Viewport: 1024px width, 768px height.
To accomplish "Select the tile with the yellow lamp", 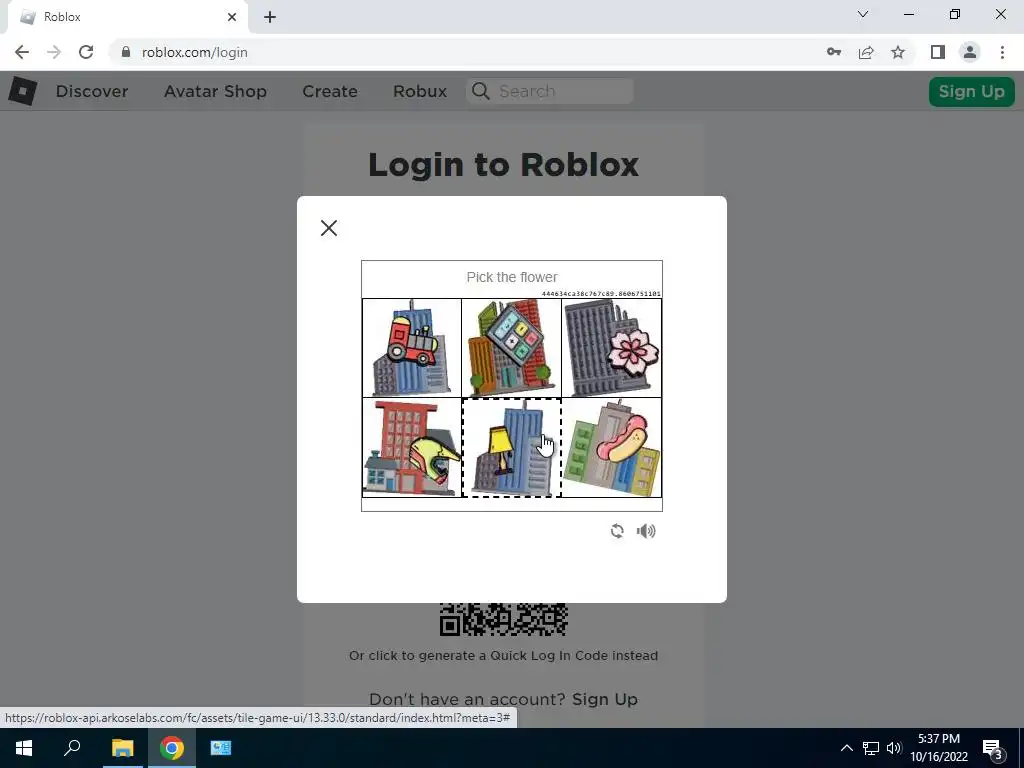I will click(511, 448).
